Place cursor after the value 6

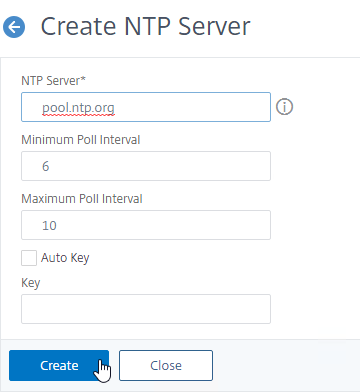coord(50,166)
